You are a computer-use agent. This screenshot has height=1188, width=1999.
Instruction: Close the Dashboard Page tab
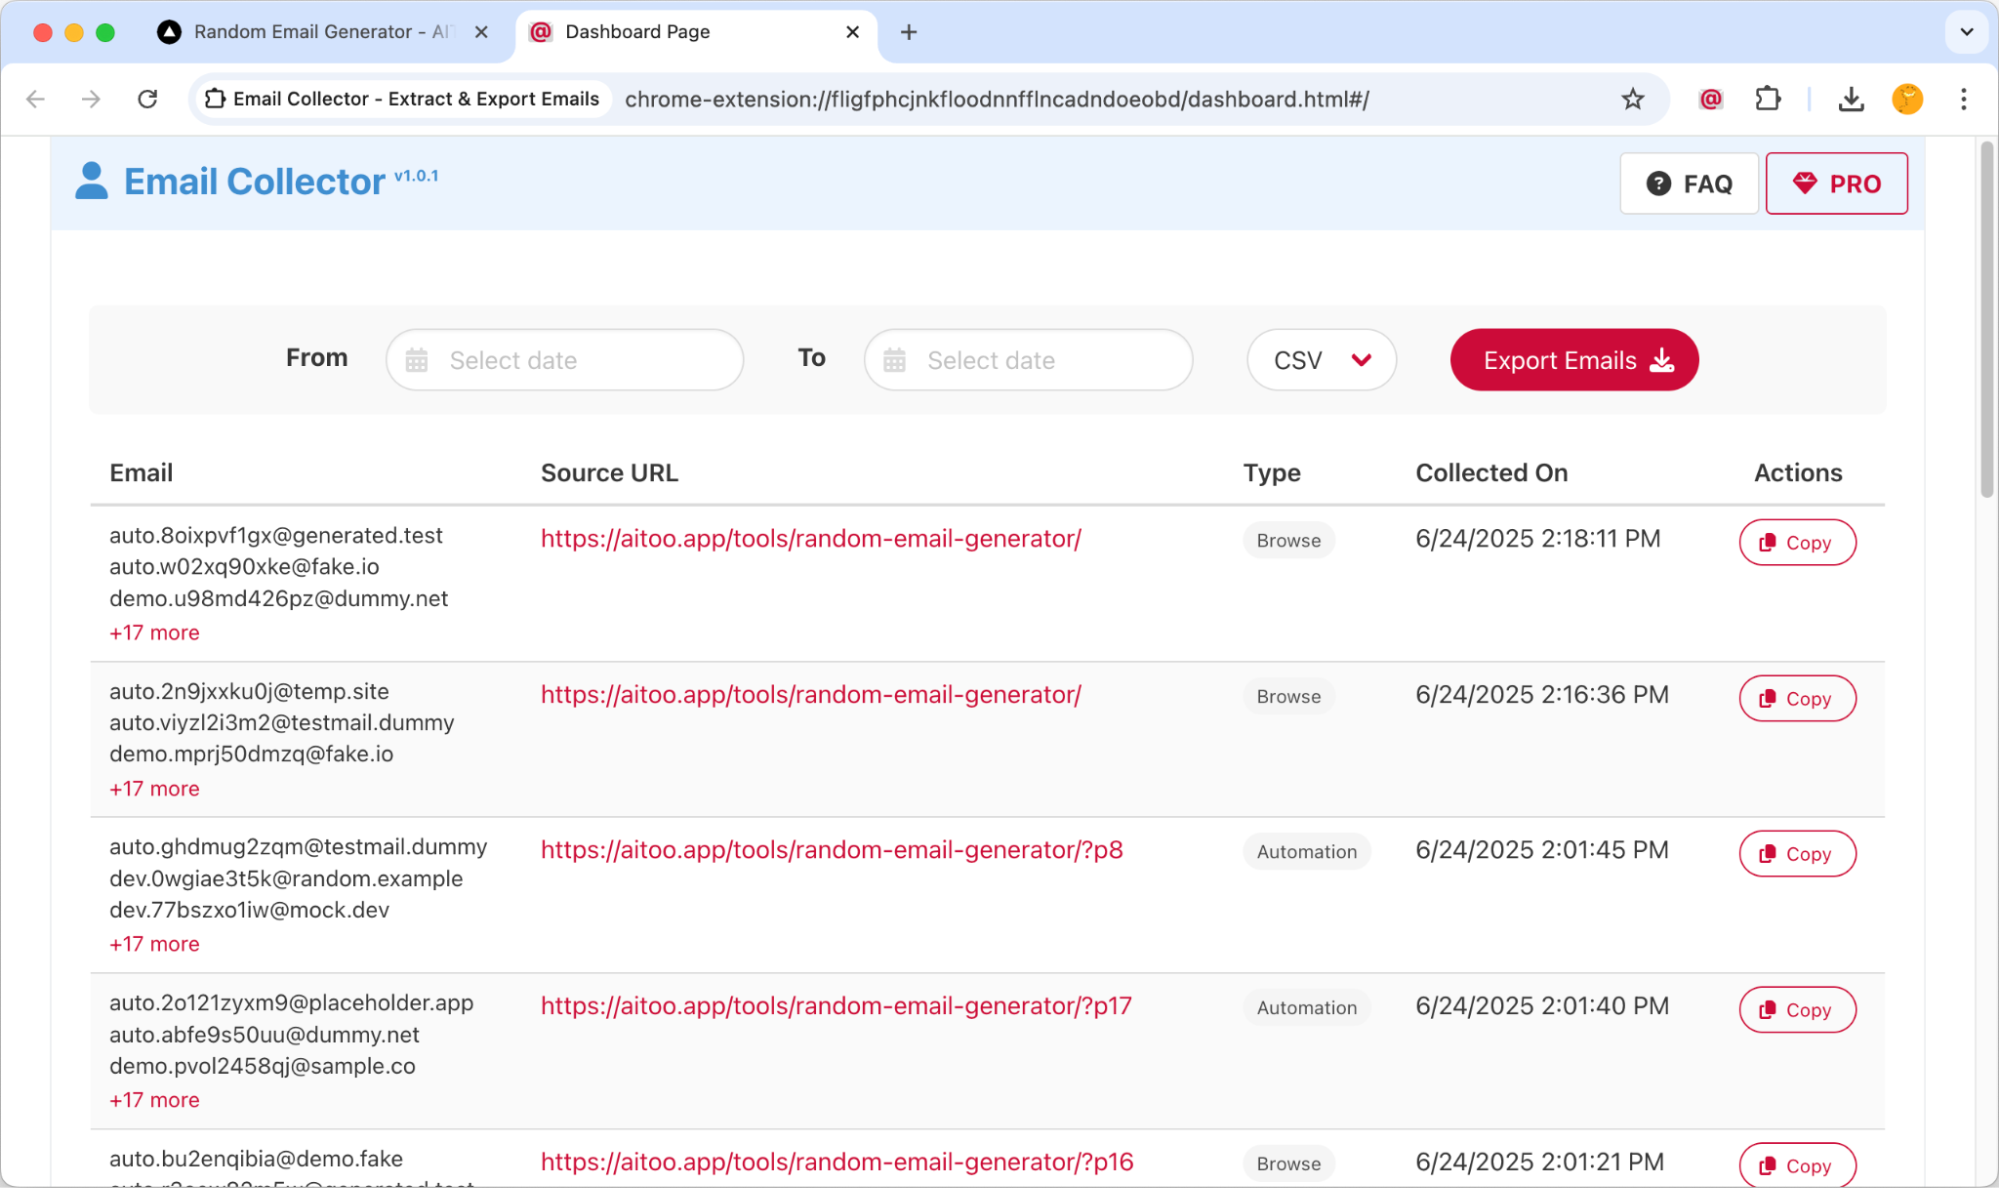tap(852, 32)
